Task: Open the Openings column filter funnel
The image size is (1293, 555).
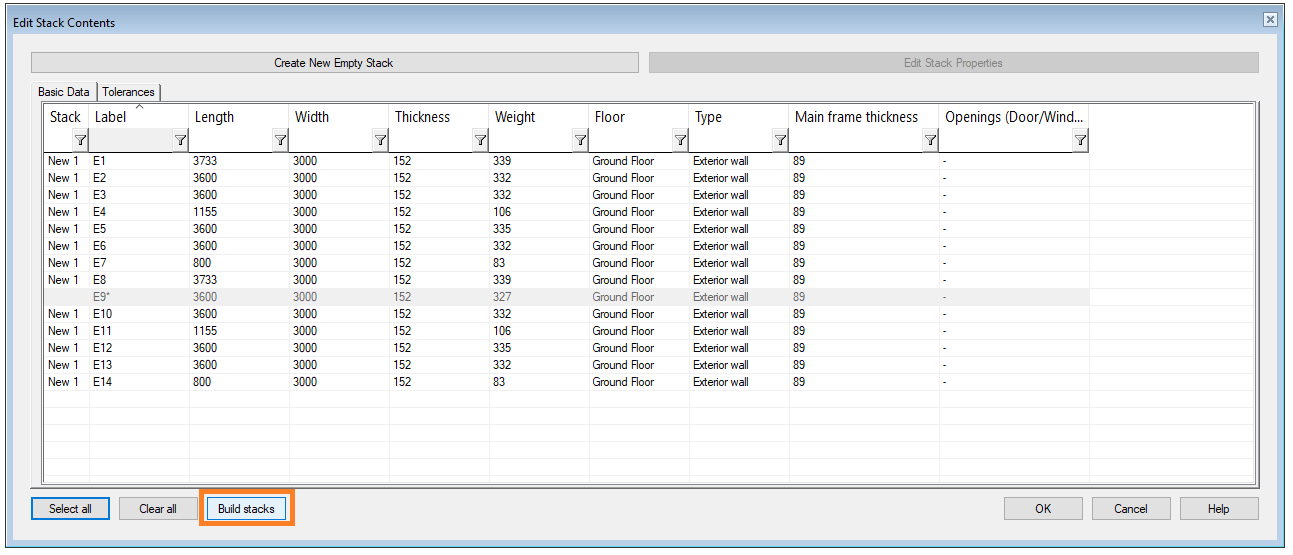Action: [1080, 141]
